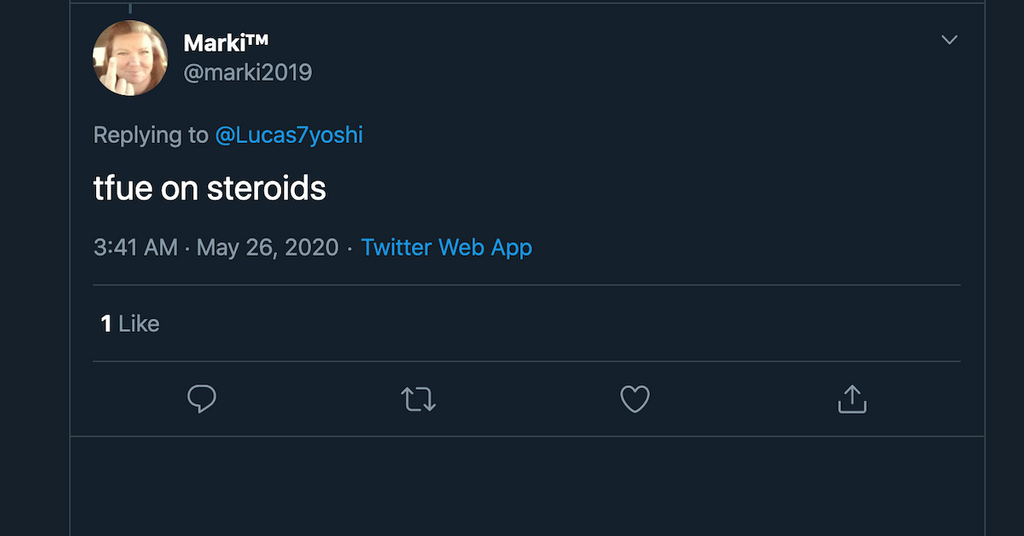1024x536 pixels.
Task: Click the like count number "1"
Action: pyautogui.click(x=106, y=324)
